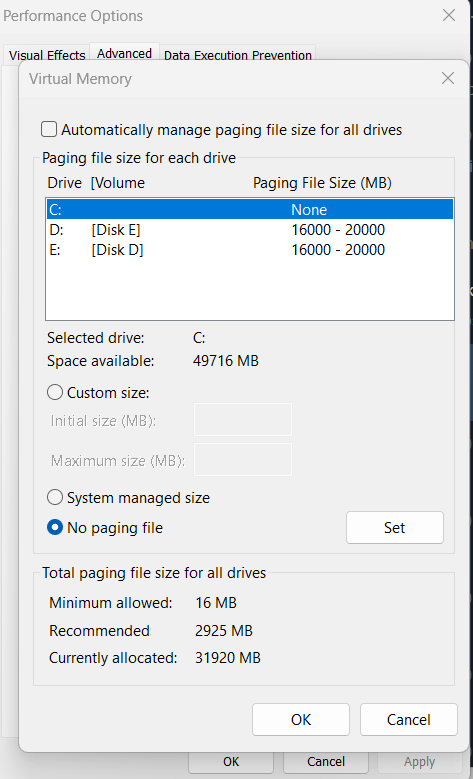This screenshot has width=473, height=779.
Task: Click Apply in Performance Options window
Action: [420, 762]
